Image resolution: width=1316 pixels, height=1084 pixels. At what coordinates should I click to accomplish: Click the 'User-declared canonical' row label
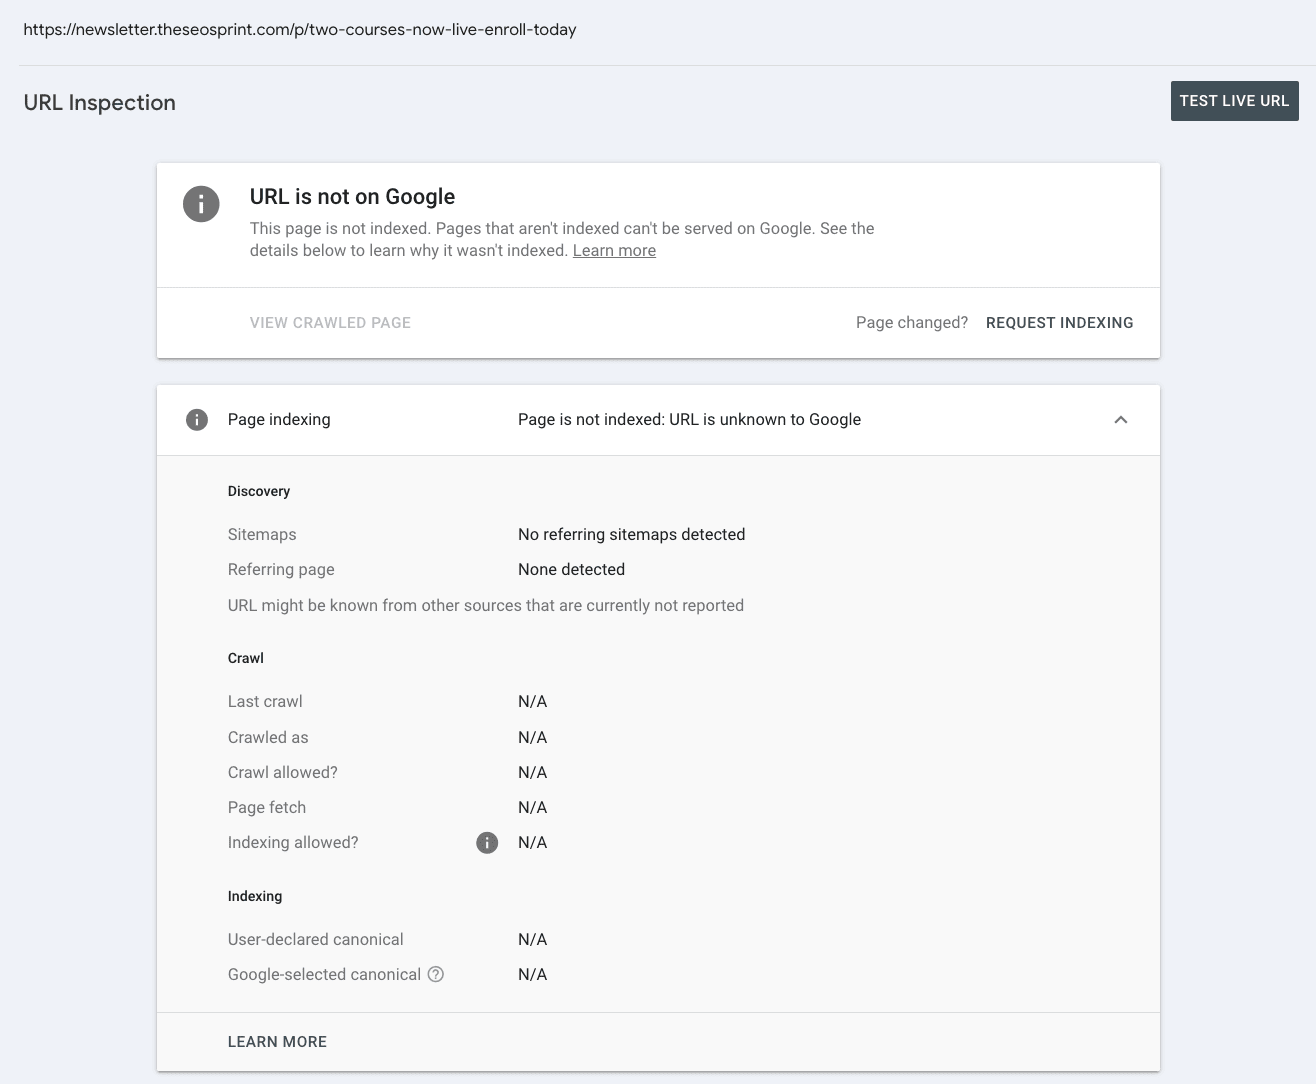[x=316, y=940]
